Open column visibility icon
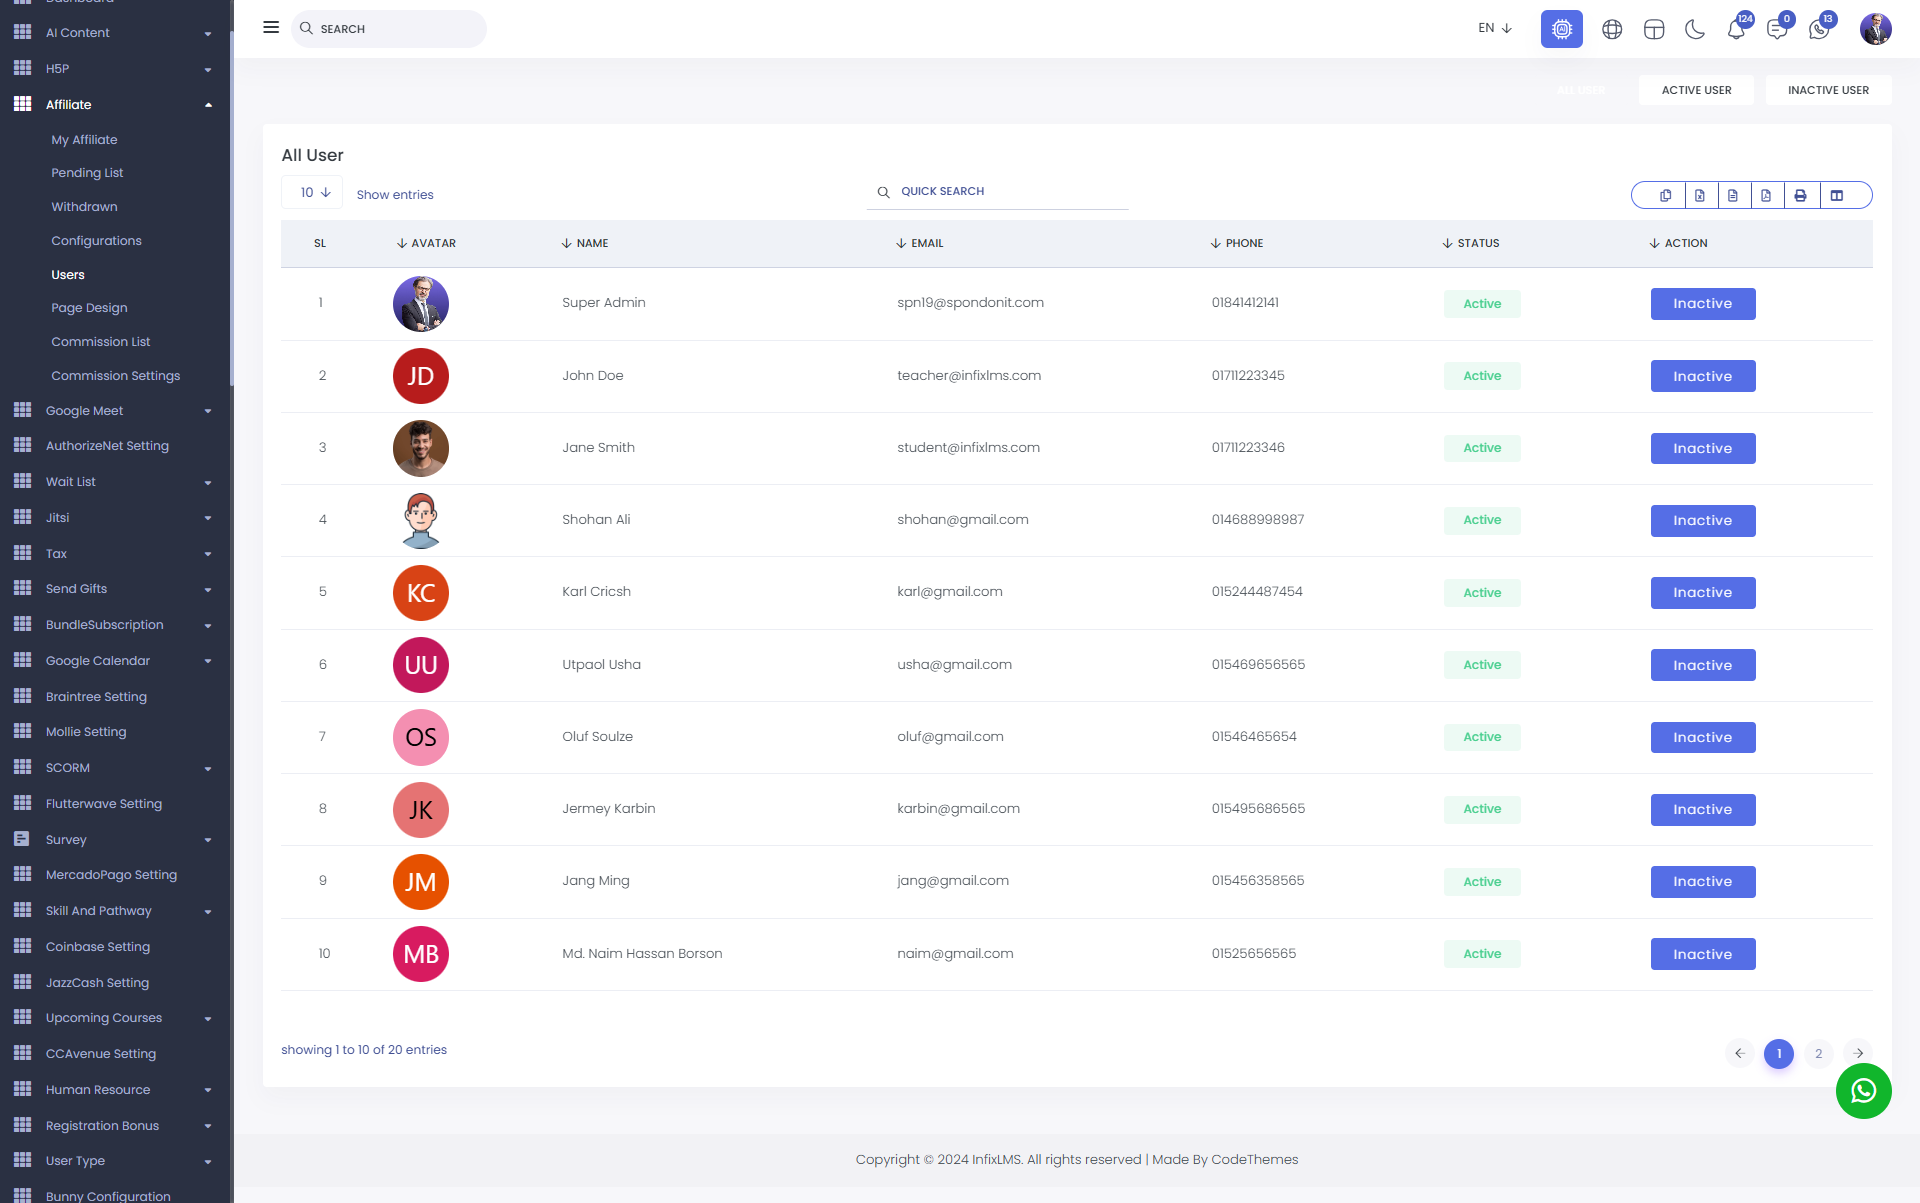This screenshot has height=1203, width=1920. point(1837,195)
